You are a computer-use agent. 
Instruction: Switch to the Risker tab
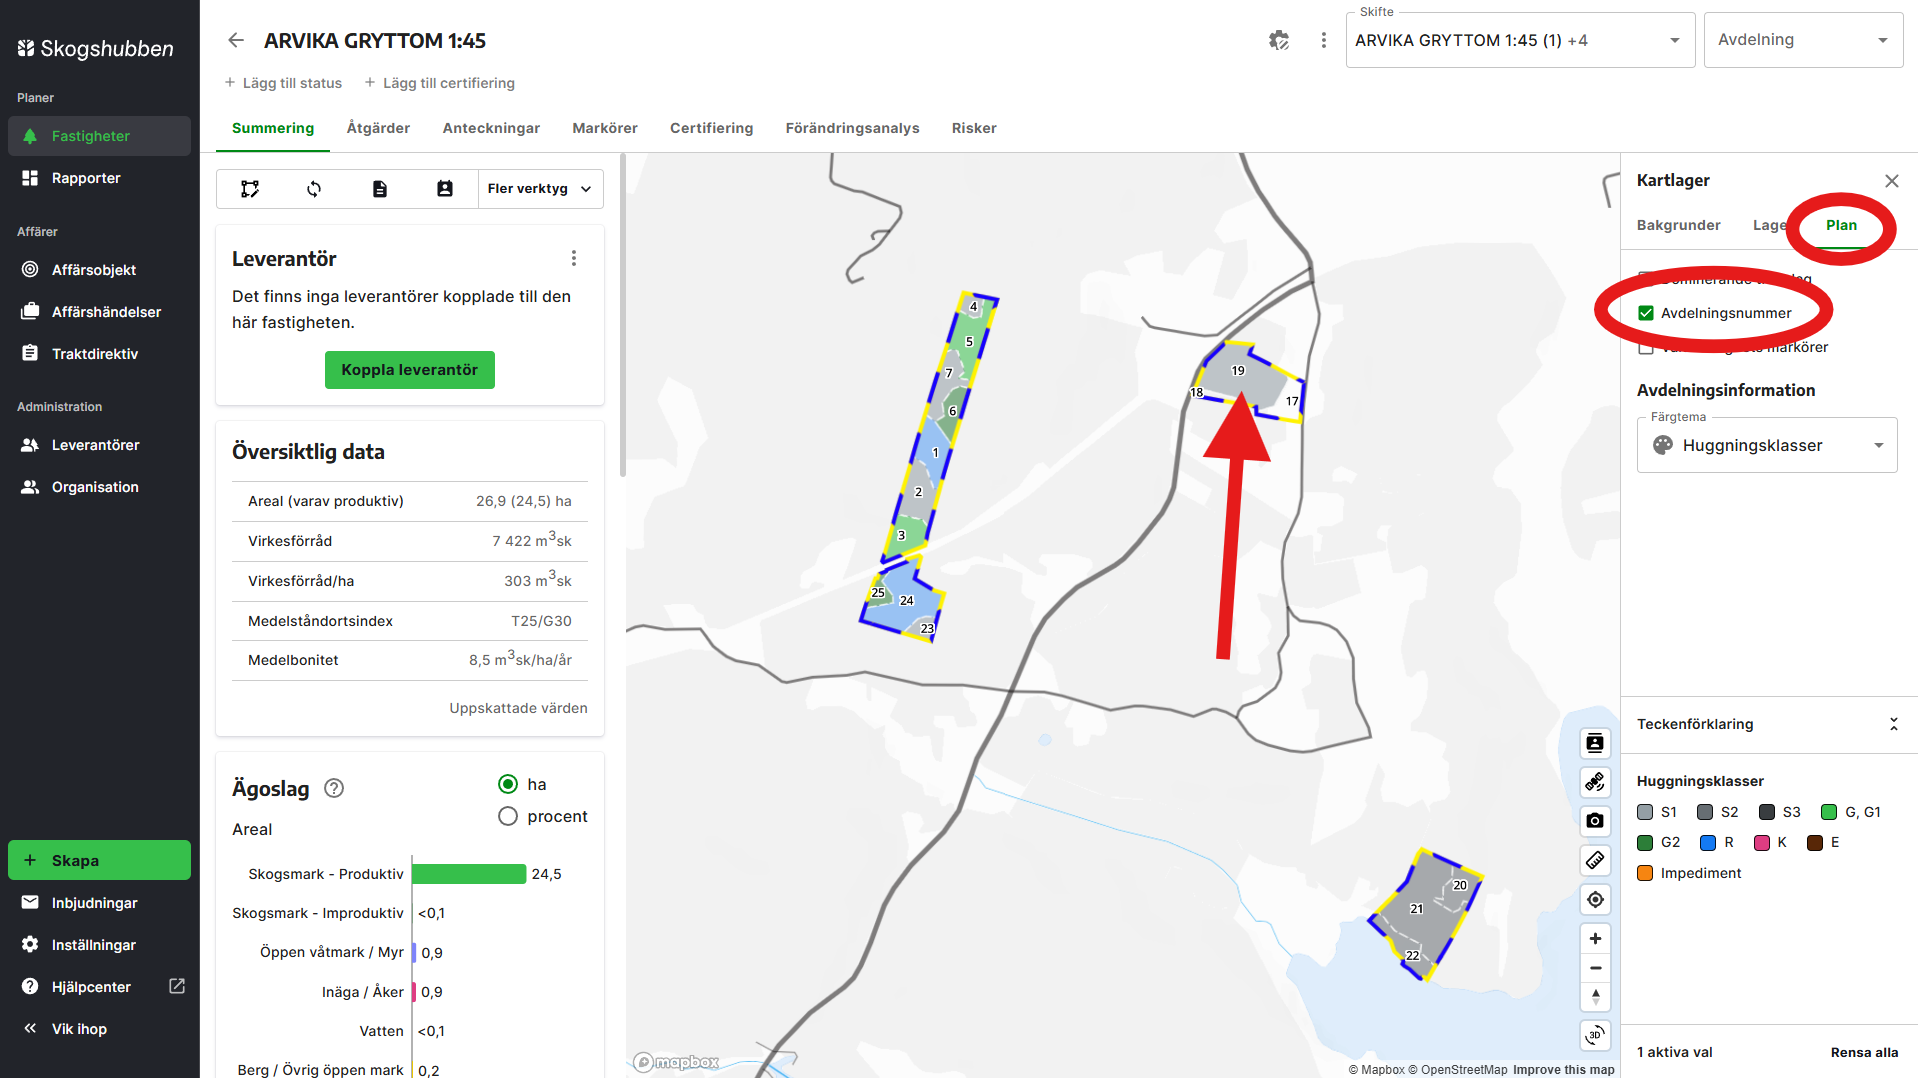point(974,128)
